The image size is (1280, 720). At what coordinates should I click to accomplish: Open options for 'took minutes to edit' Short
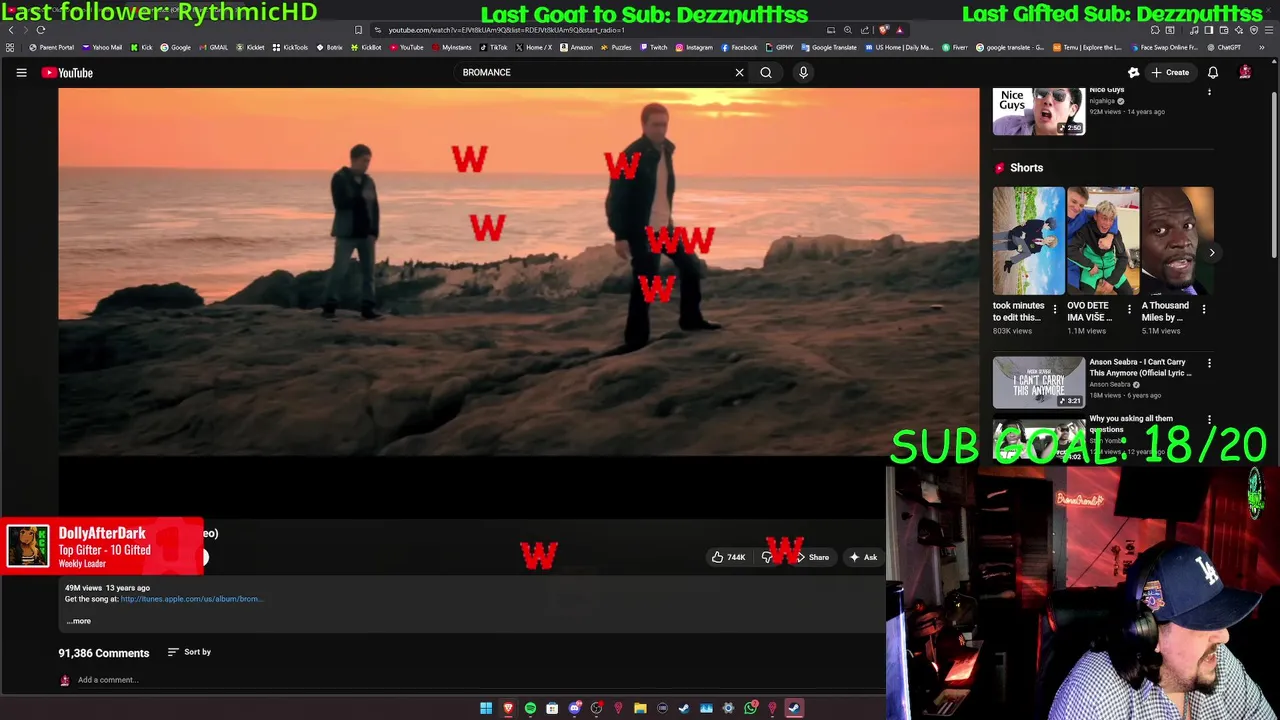point(1055,310)
